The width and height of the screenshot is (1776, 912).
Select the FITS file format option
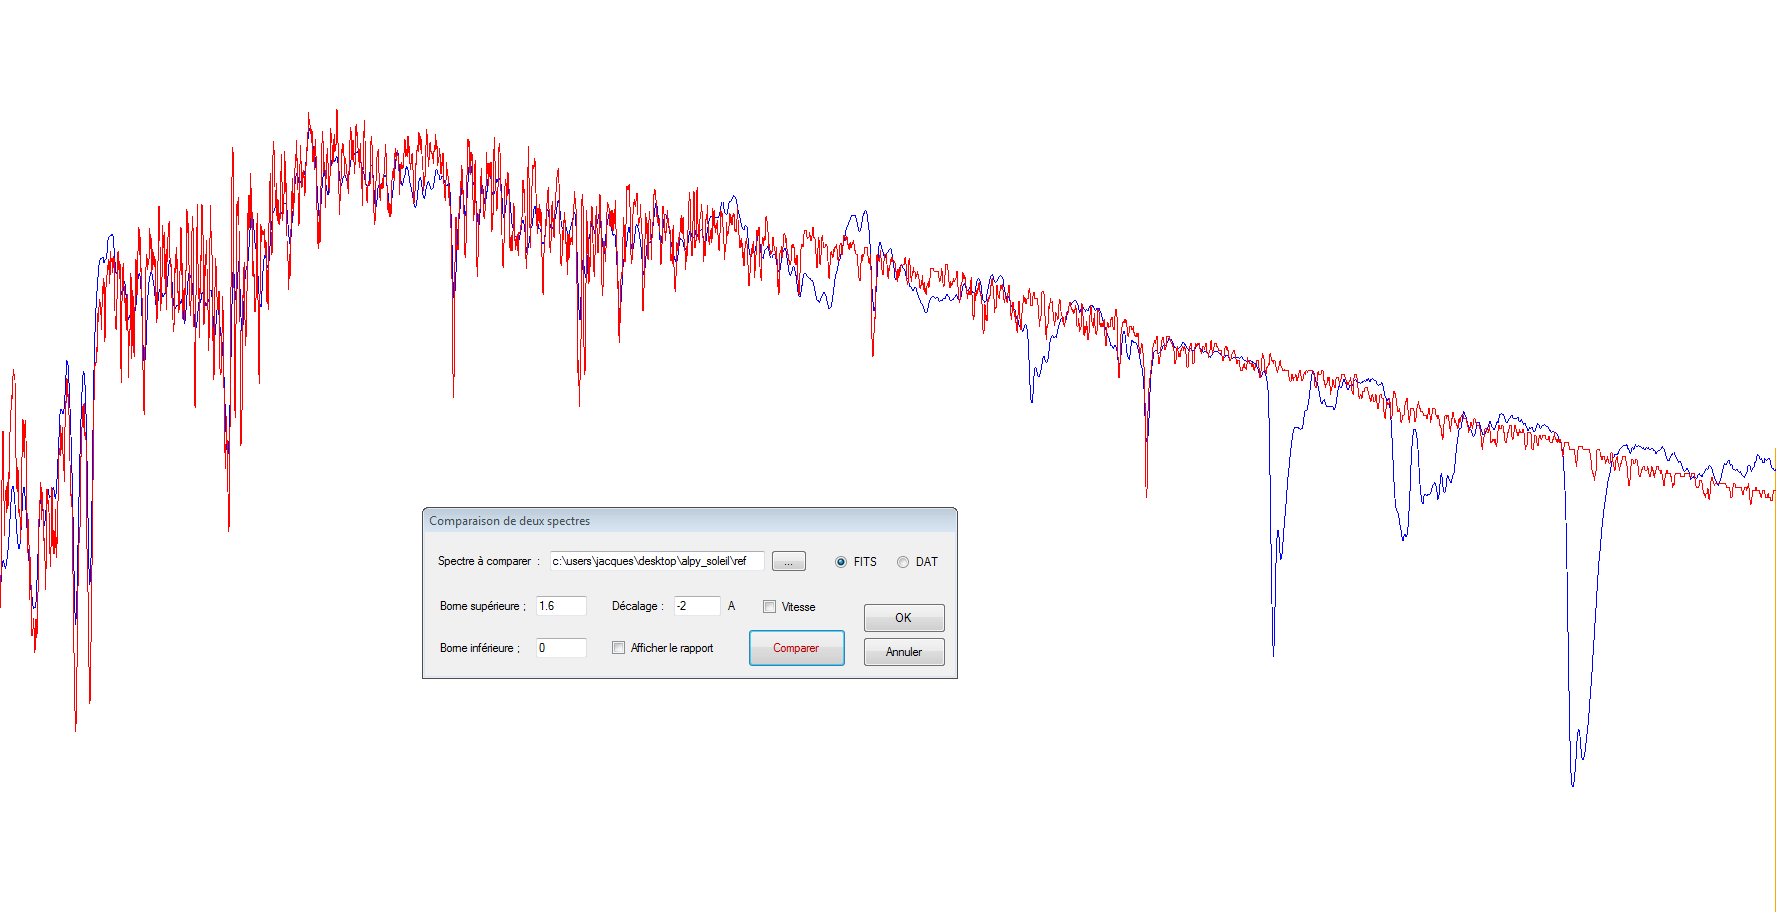click(x=841, y=562)
